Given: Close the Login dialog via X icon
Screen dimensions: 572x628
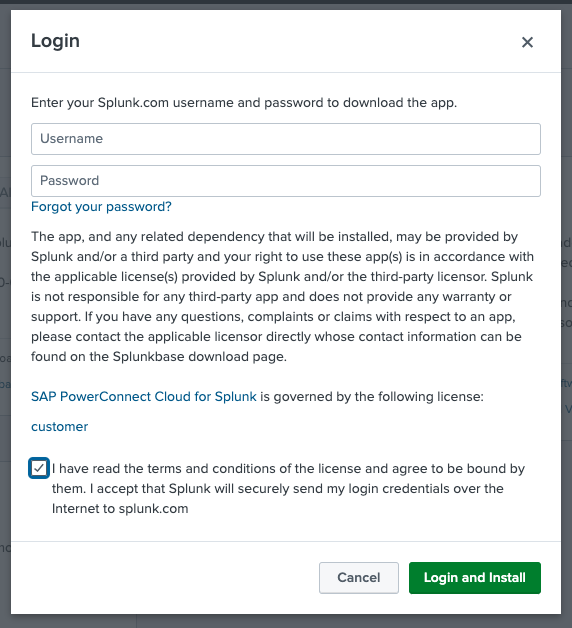Looking at the screenshot, I should 527,42.
